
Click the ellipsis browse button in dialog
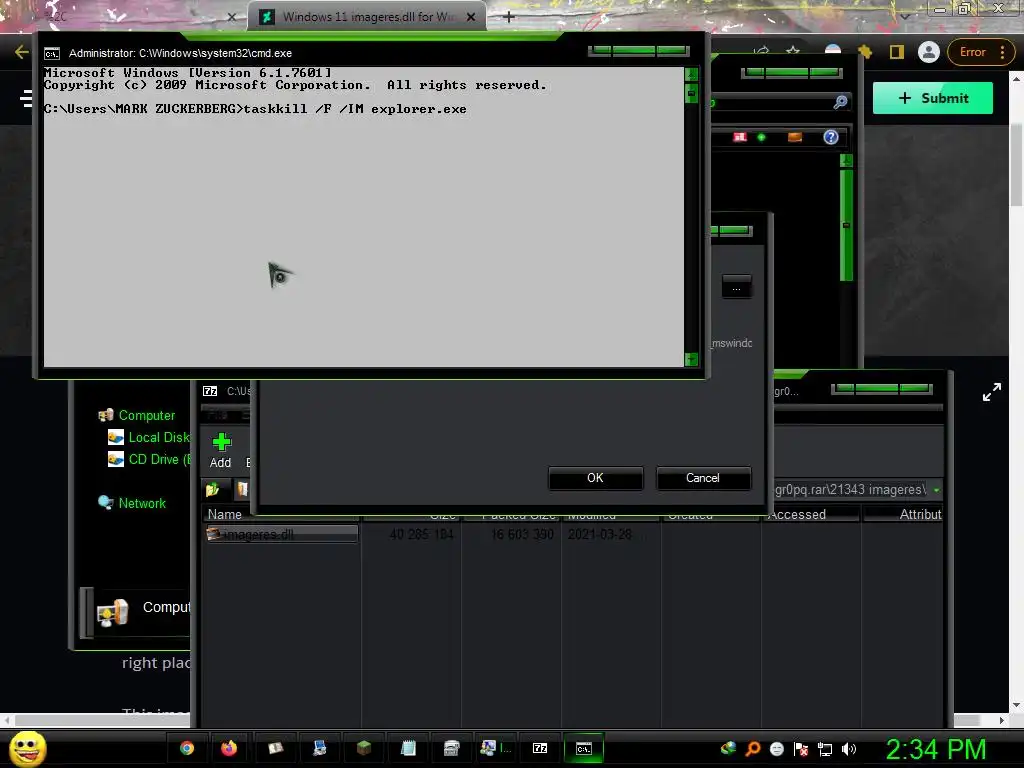(x=736, y=287)
